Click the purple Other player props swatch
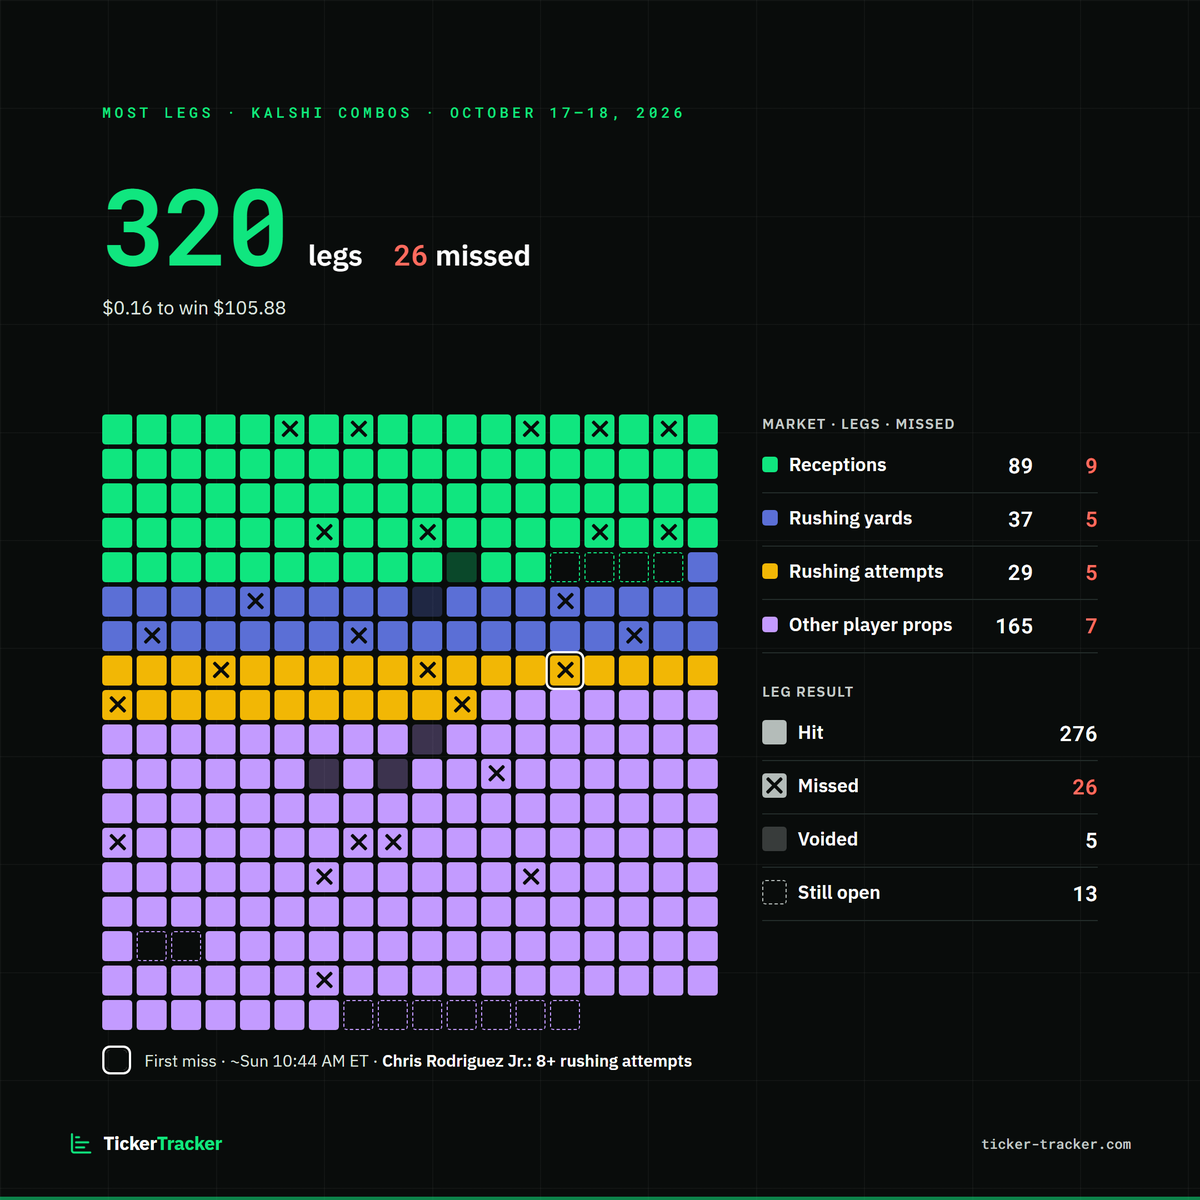1200x1200 pixels. pos(770,625)
